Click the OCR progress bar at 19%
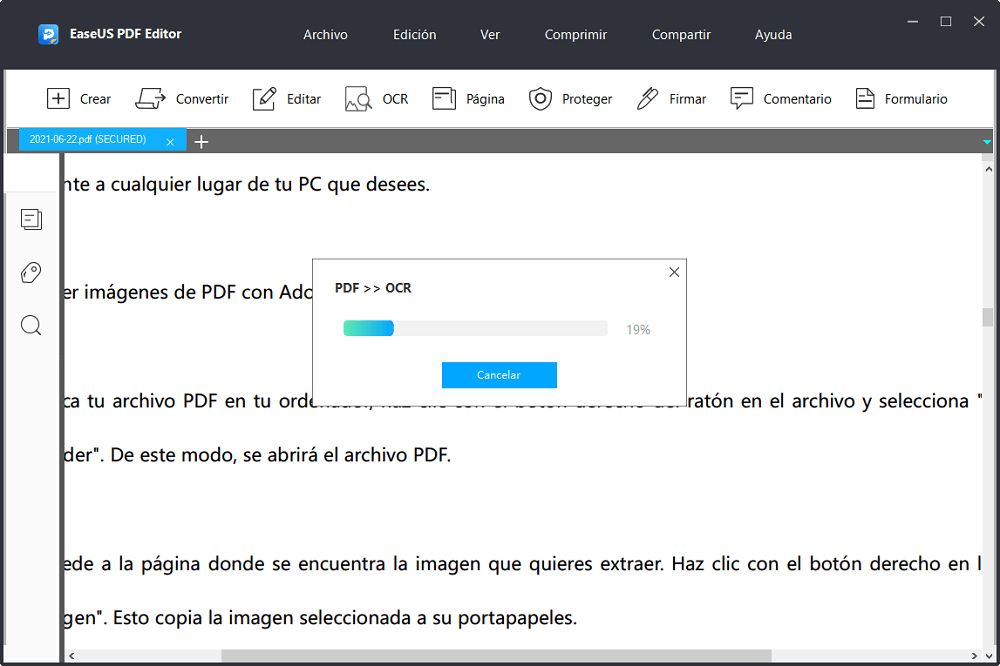1000x666 pixels. tap(474, 328)
